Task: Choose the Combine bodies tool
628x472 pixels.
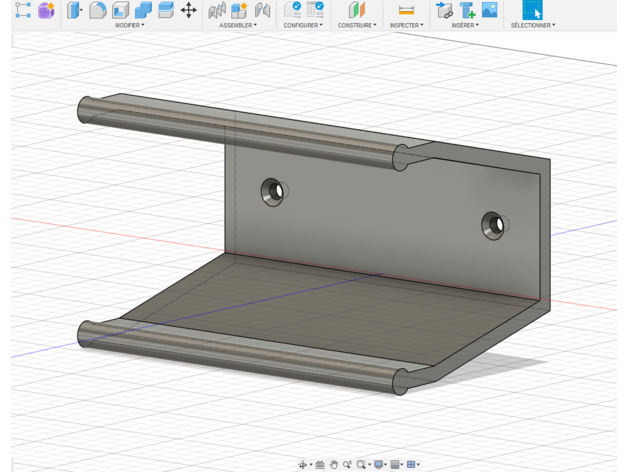Action: tap(143, 10)
